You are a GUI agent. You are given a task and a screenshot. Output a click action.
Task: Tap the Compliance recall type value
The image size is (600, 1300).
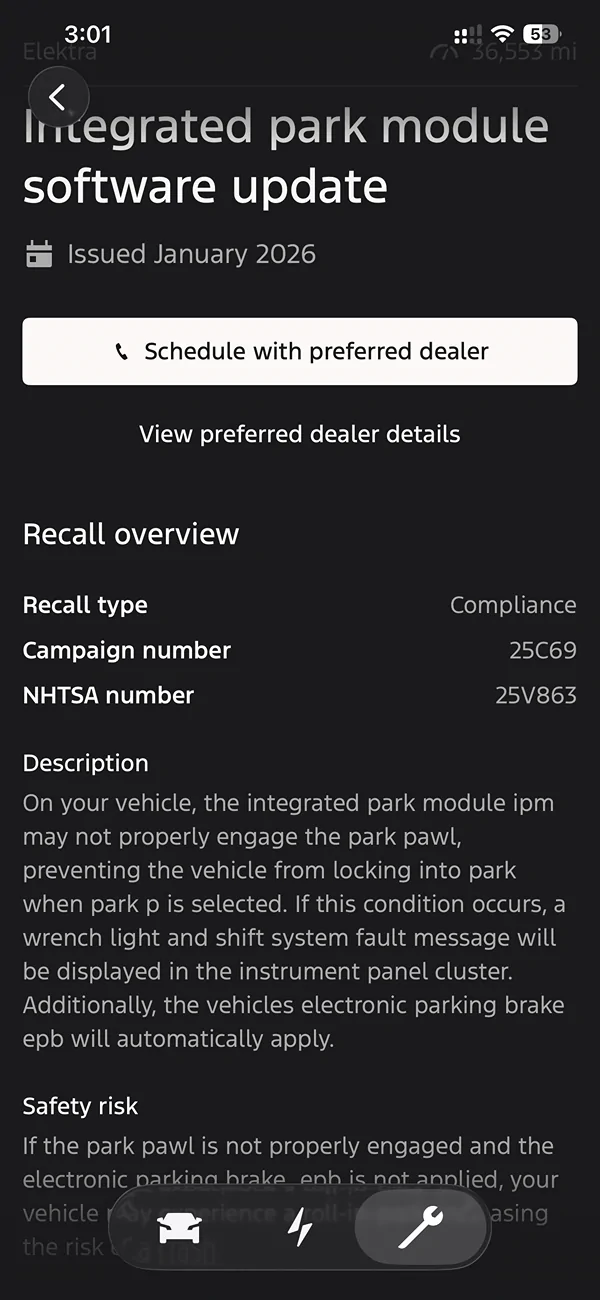point(513,605)
